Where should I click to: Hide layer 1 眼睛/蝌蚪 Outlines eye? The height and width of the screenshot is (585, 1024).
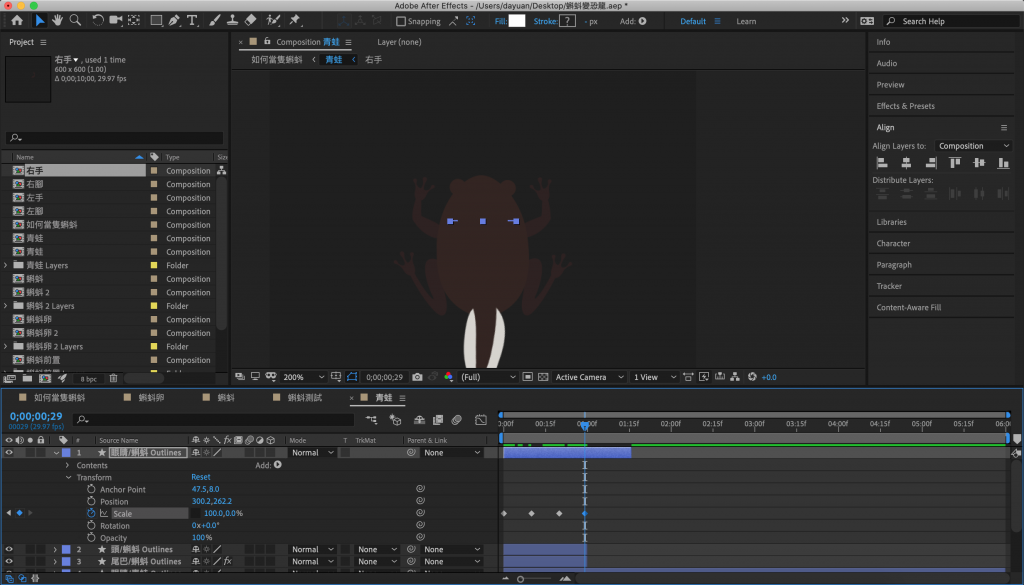click(x=9, y=452)
